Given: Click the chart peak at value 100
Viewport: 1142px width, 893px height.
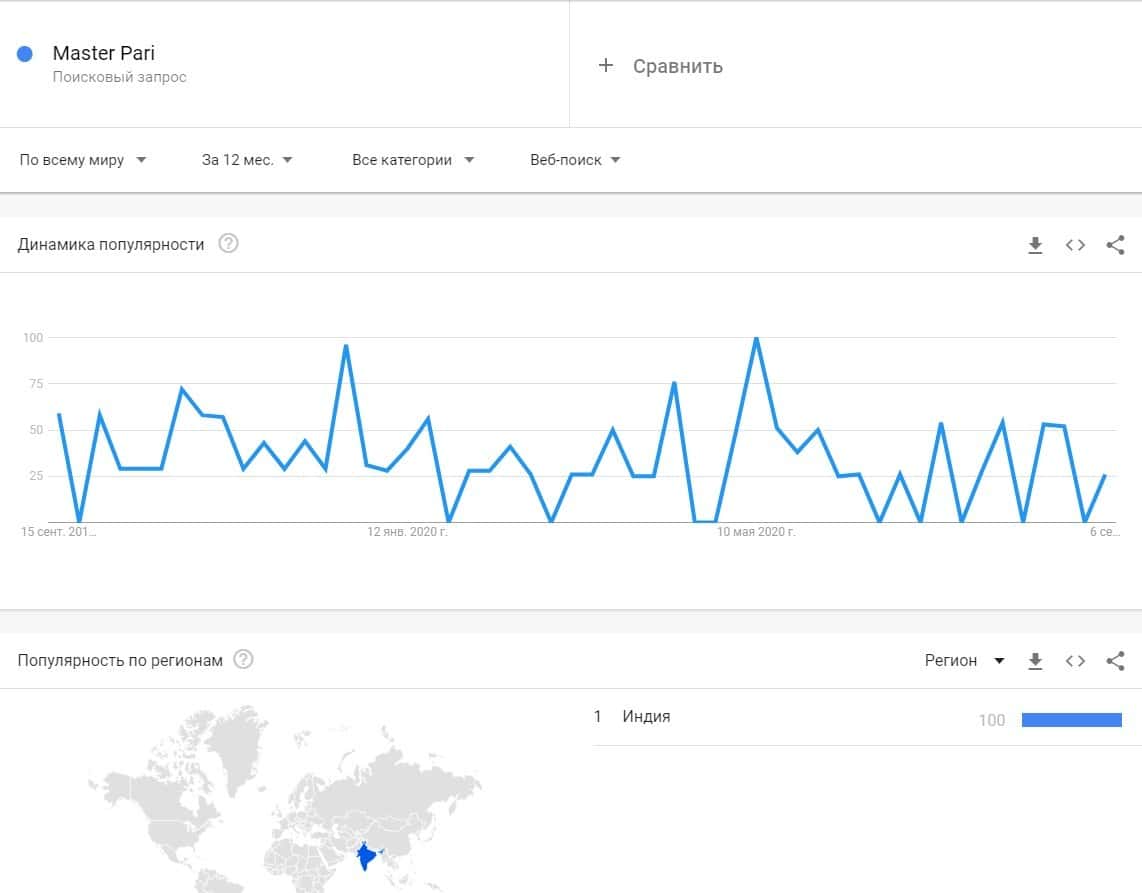Looking at the screenshot, I should (x=756, y=339).
